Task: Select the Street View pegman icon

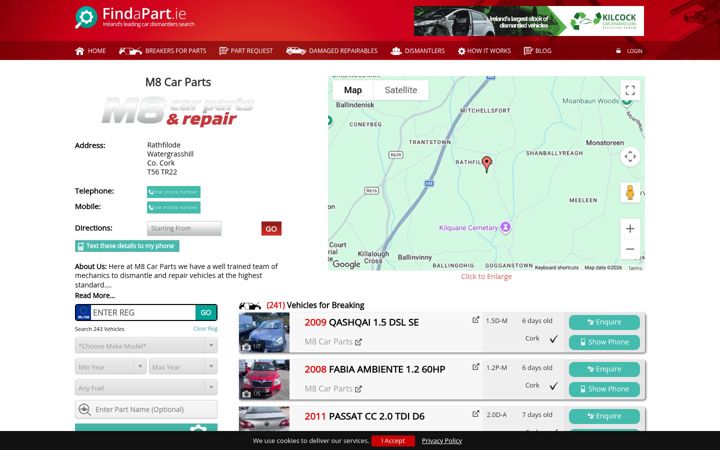Action: point(630,192)
